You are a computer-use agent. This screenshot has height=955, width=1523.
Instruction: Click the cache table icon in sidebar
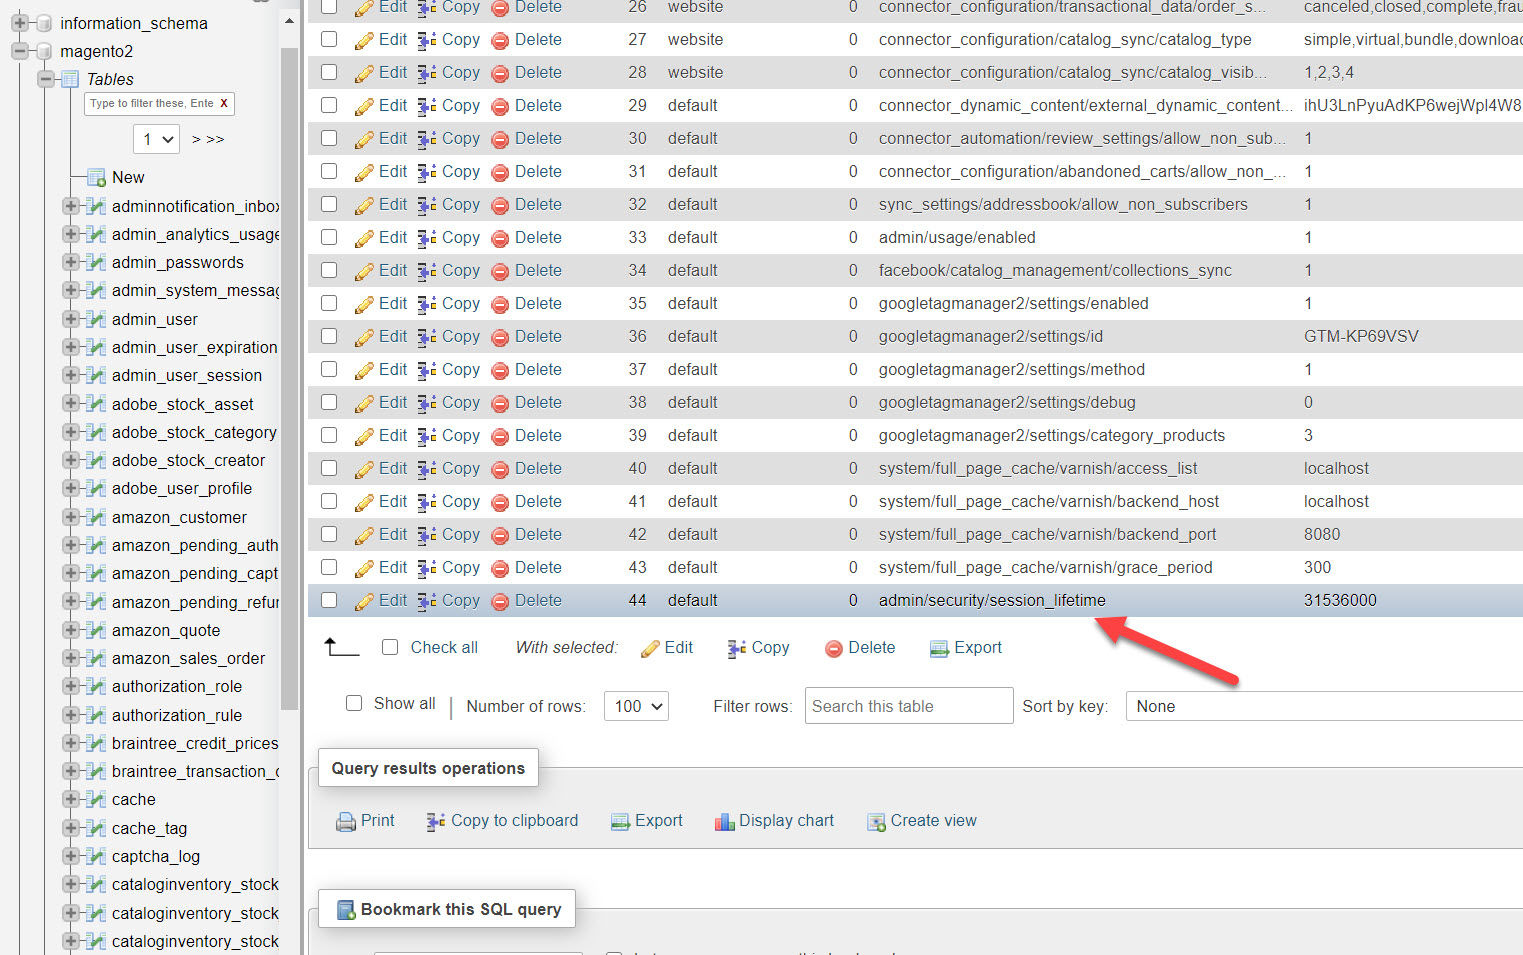[x=96, y=800]
